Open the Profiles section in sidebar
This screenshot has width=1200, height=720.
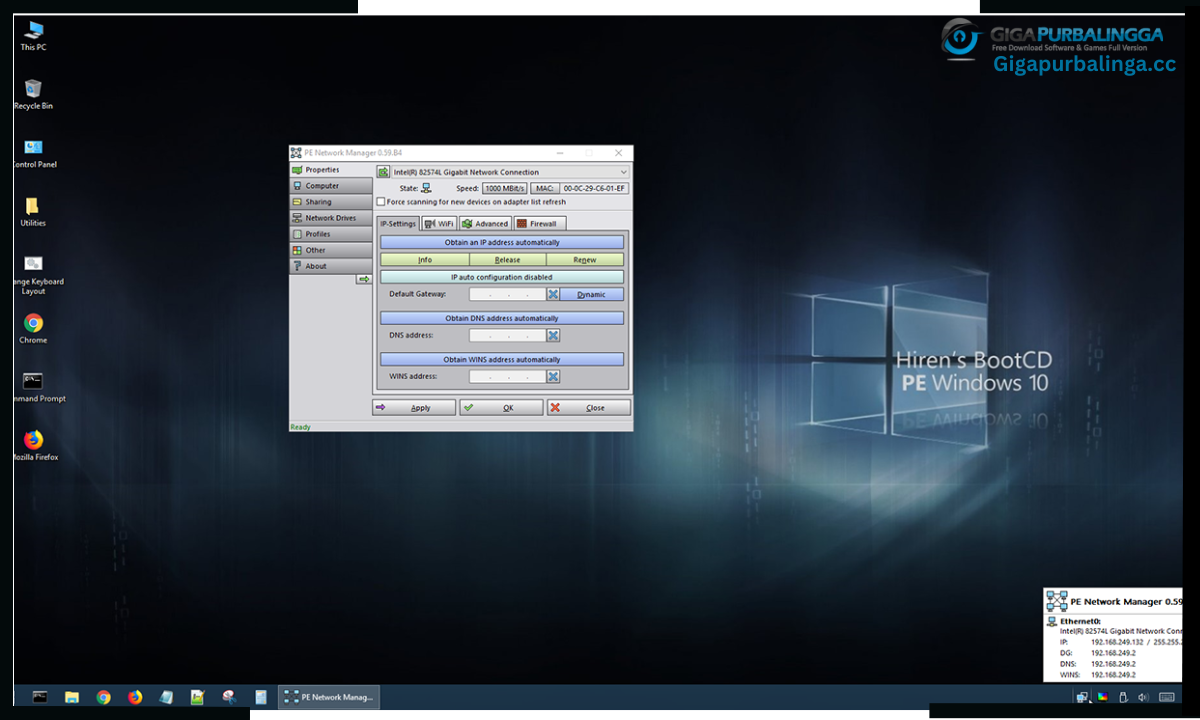[331, 234]
